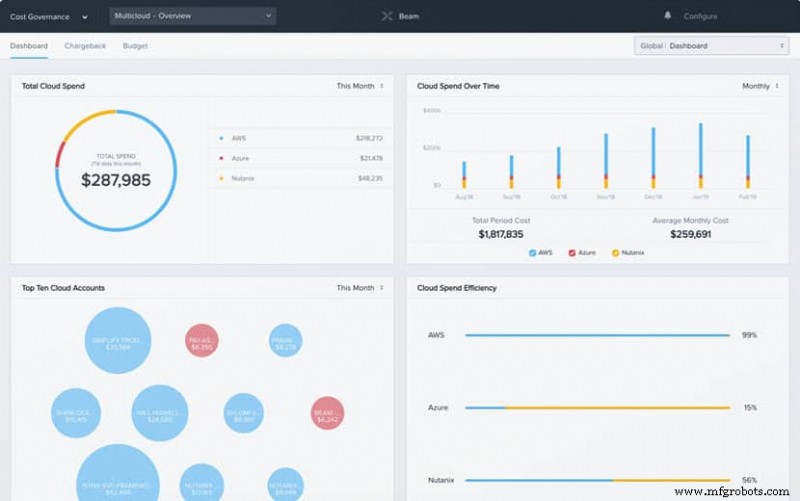This screenshot has height=501, width=800.
Task: Click the AWS 99% efficiency value
Action: tap(749, 335)
